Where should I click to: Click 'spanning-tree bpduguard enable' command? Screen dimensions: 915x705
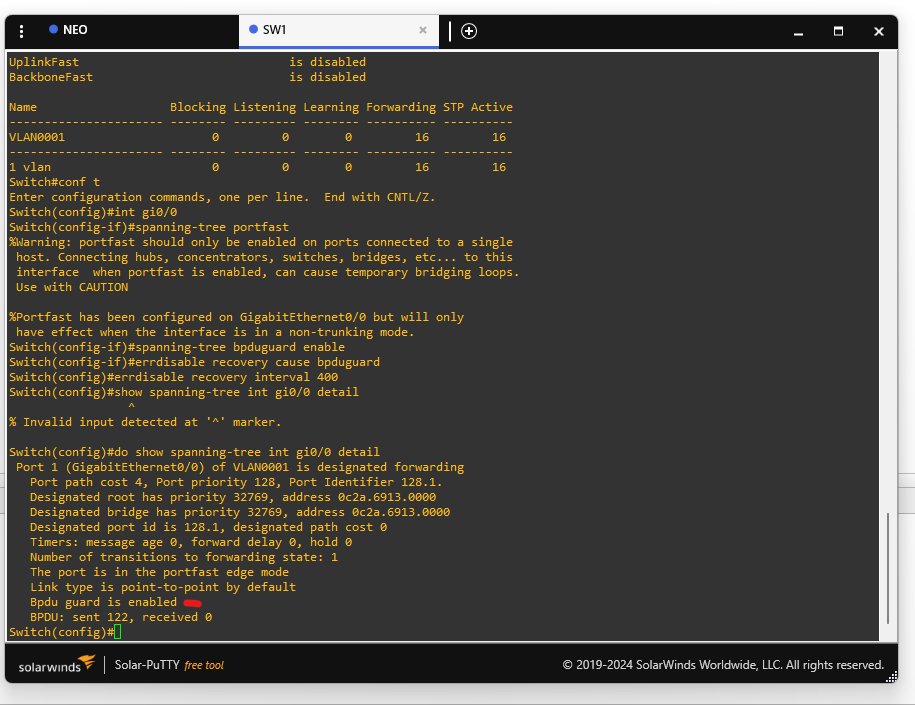[240, 347]
